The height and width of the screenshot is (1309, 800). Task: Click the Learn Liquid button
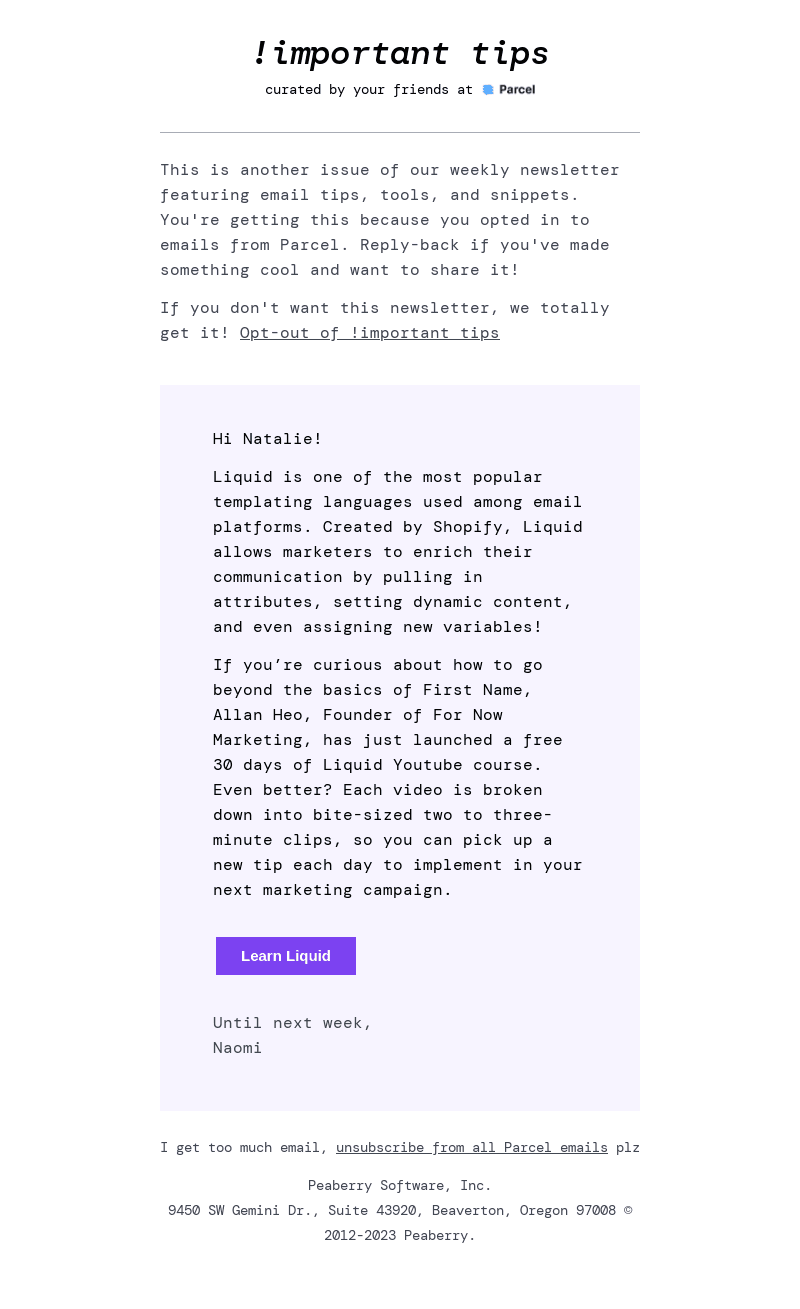(286, 956)
